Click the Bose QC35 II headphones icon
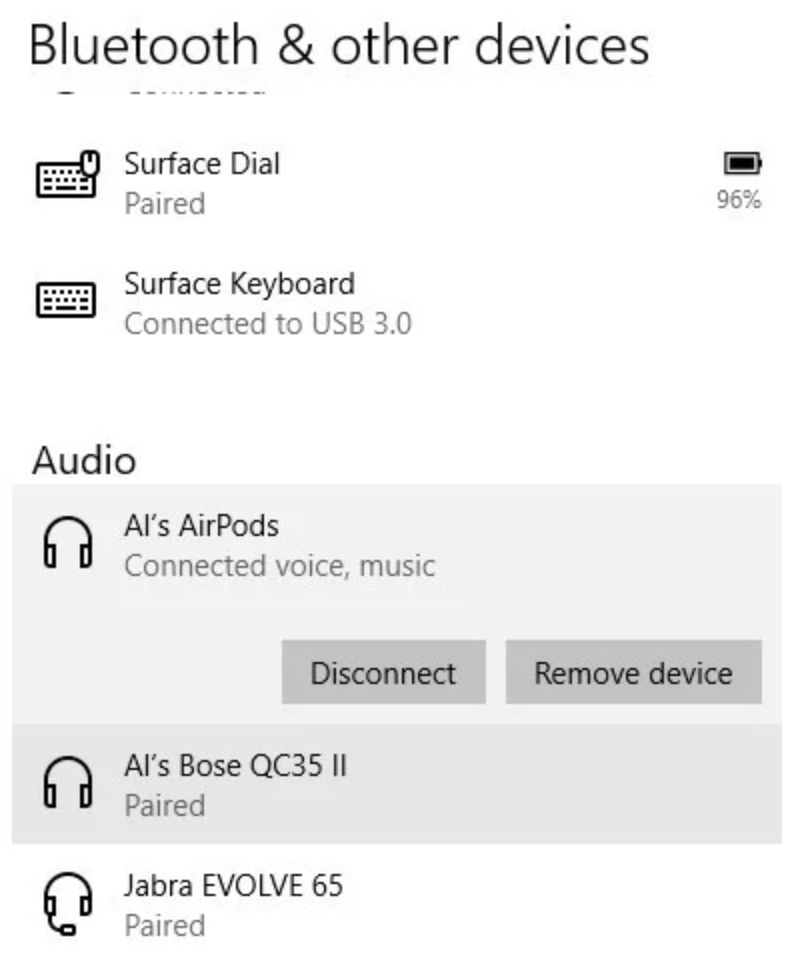 tap(67, 784)
